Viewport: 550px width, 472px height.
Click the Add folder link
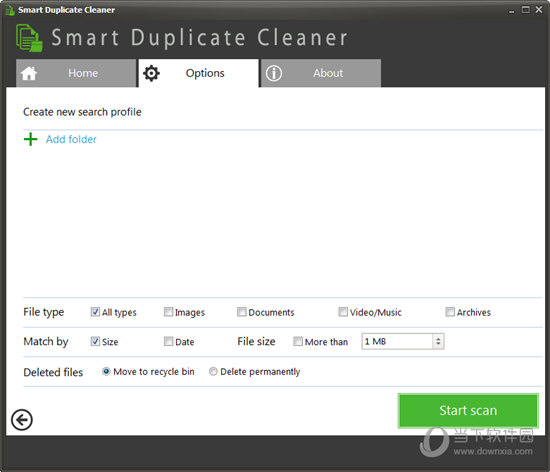(71, 139)
